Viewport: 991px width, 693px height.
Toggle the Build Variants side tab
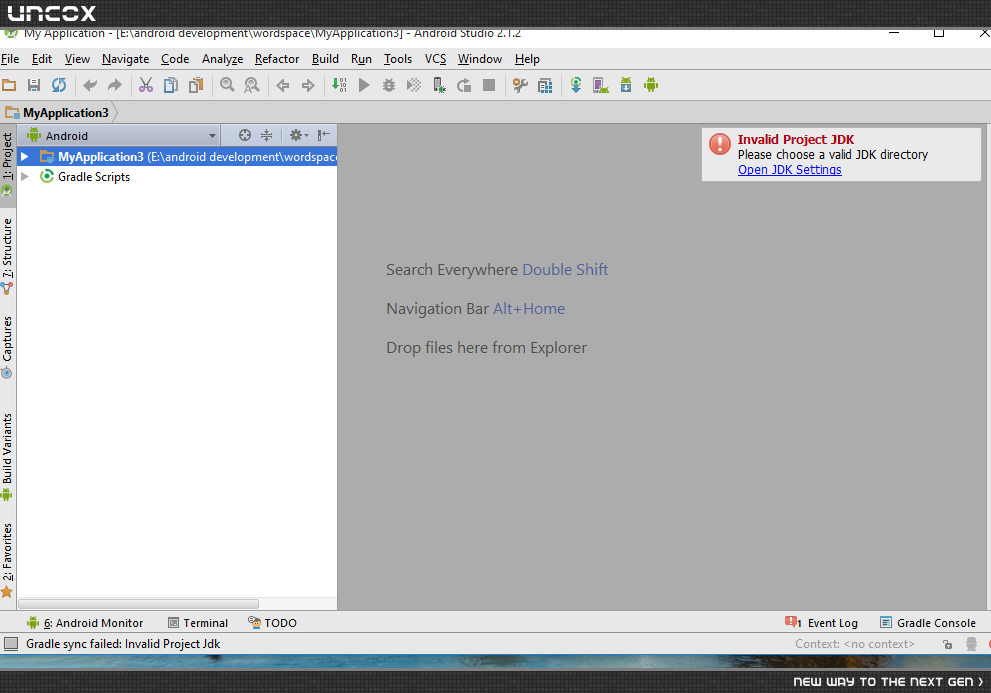pos(8,457)
